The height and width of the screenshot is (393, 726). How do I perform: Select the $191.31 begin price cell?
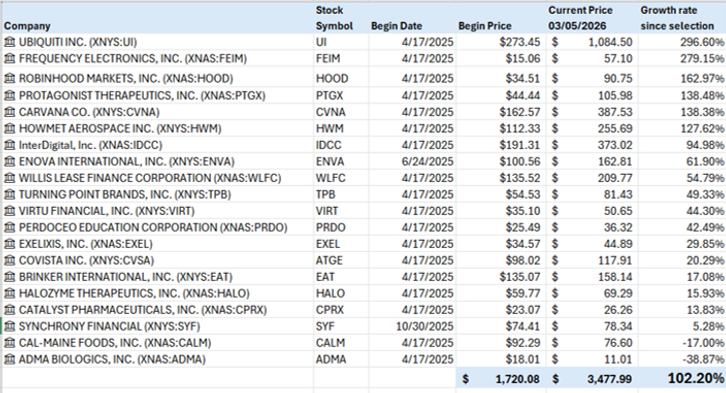(501, 145)
